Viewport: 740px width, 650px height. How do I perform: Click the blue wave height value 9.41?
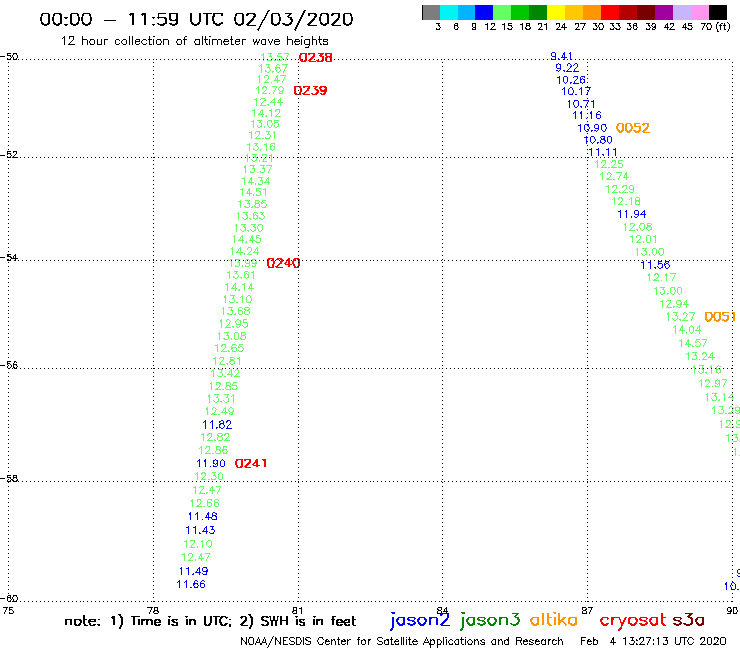[562, 57]
